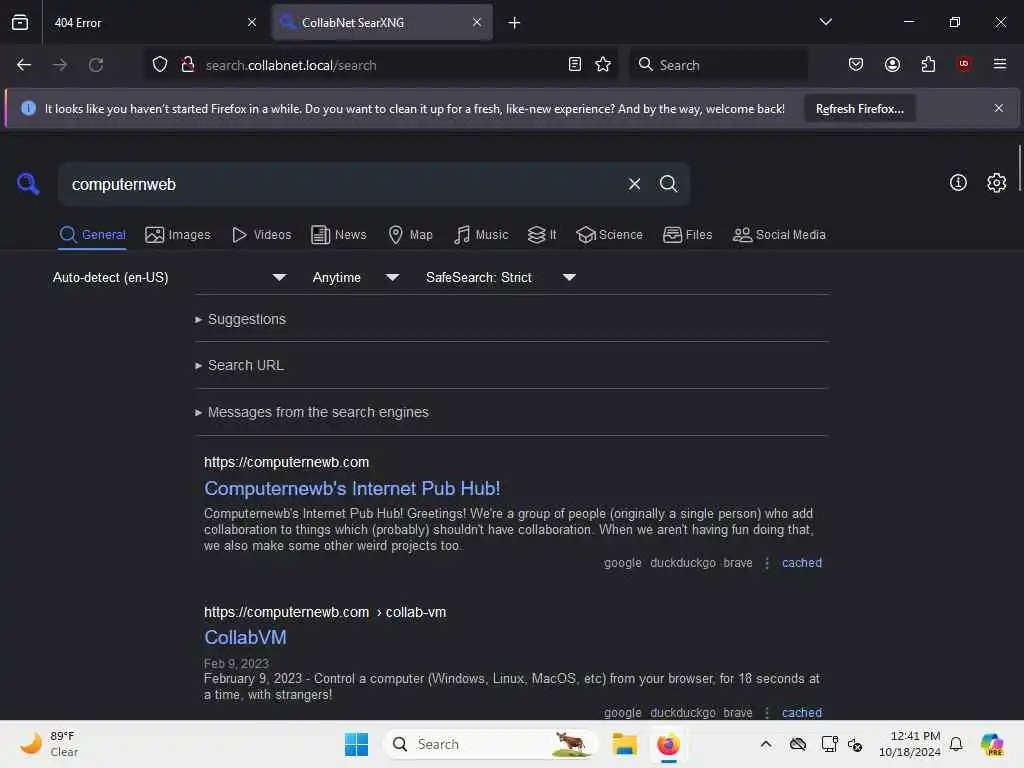
Task: Close the CollabNet SearXNG tab
Action: tap(477, 22)
